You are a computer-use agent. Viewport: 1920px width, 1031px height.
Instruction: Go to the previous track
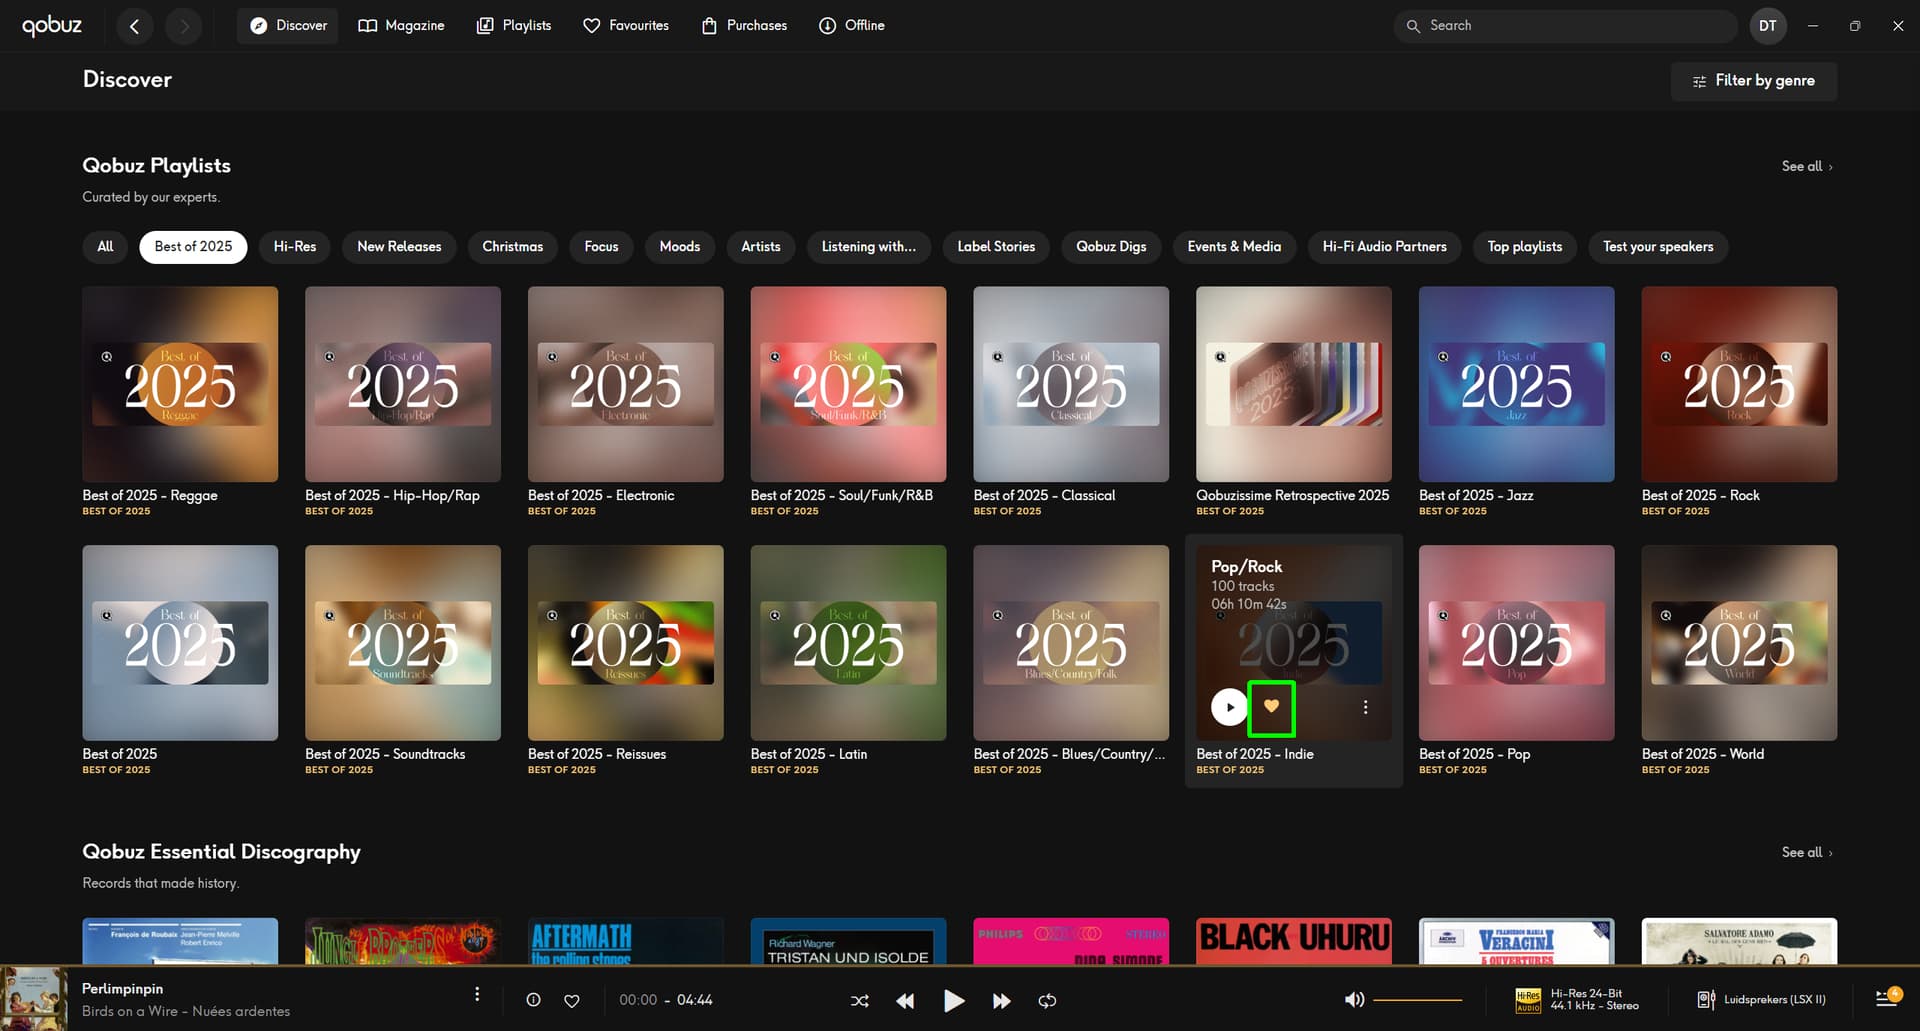click(x=905, y=1000)
